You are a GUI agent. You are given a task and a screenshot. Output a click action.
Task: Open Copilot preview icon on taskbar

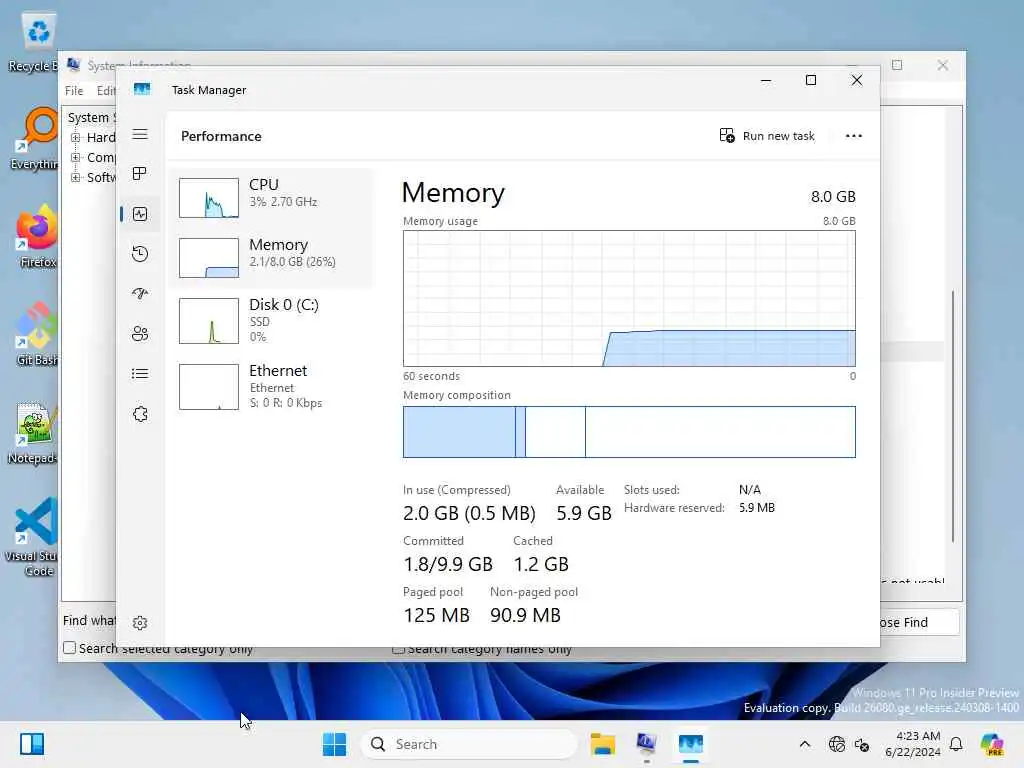[991, 744]
